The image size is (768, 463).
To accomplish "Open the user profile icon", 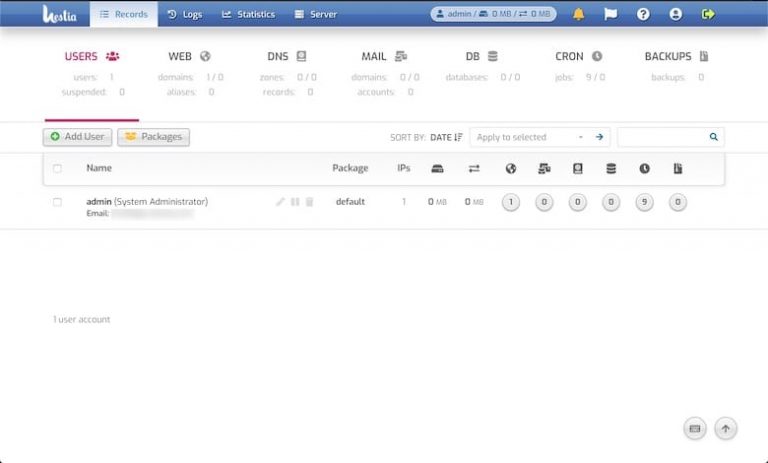I will tap(675, 14).
